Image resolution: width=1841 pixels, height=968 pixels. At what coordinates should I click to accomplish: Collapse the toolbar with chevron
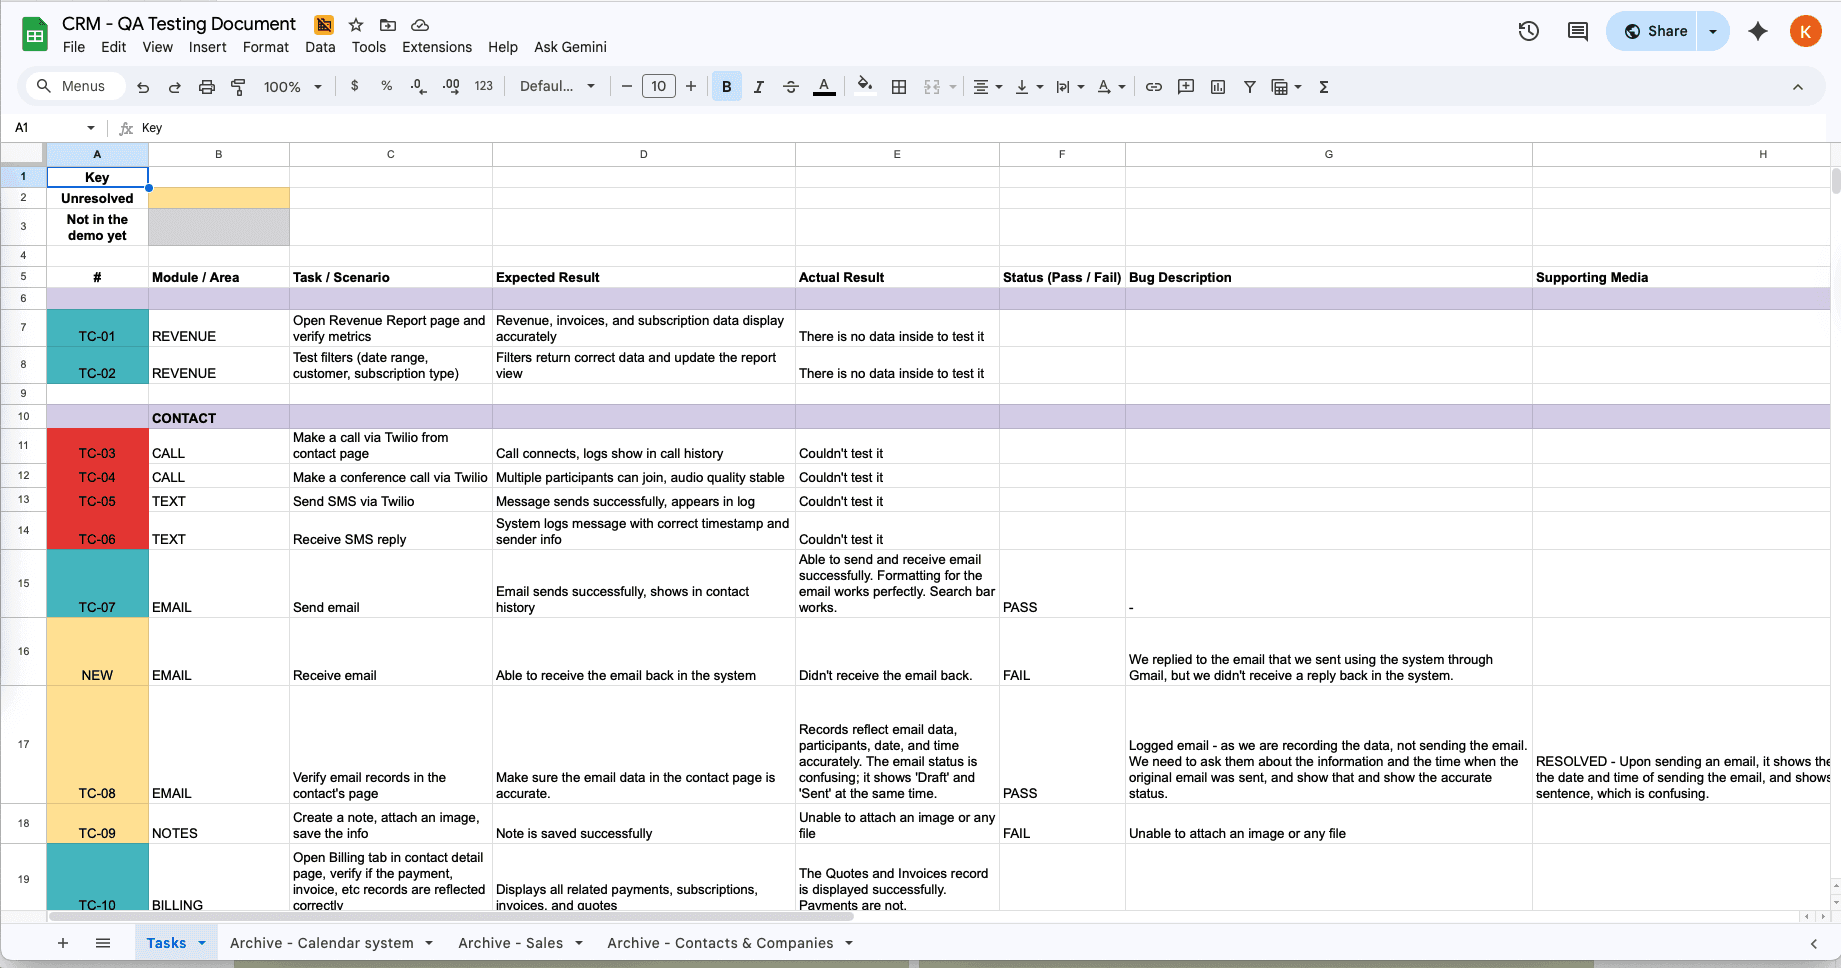tap(1798, 87)
